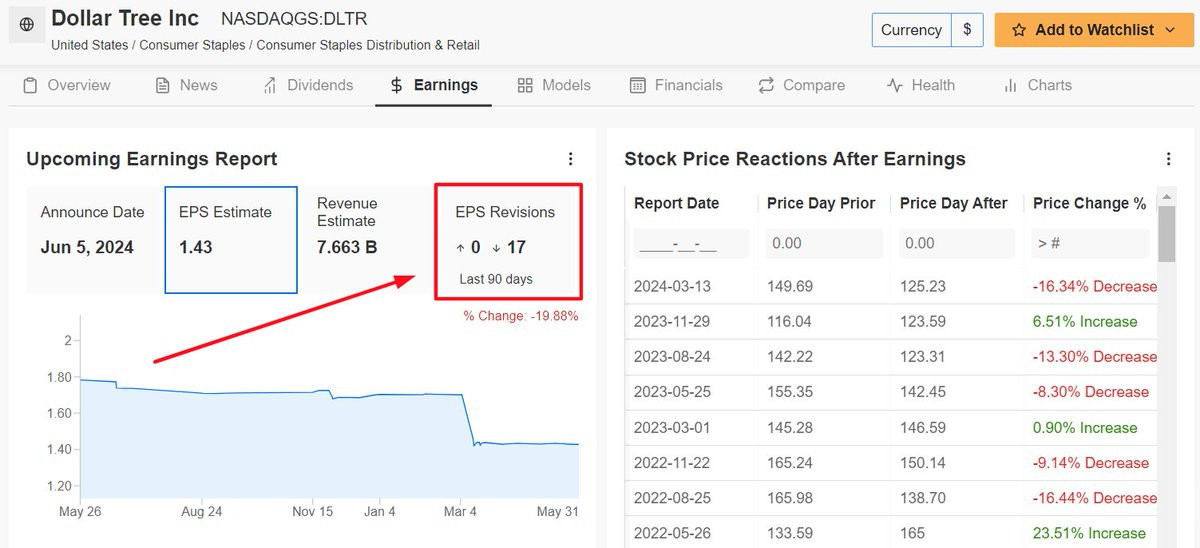The height and width of the screenshot is (548, 1200).
Task: Click the 2022-08-25 report date row
Action: (890, 497)
